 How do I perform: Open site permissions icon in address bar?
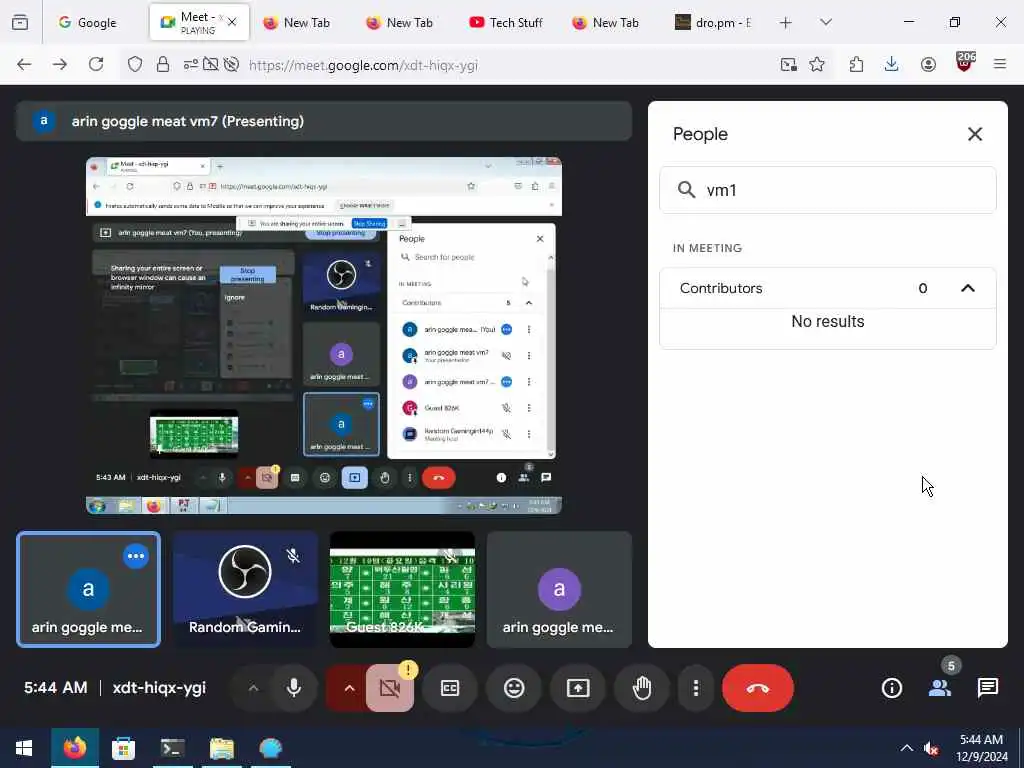coord(191,64)
